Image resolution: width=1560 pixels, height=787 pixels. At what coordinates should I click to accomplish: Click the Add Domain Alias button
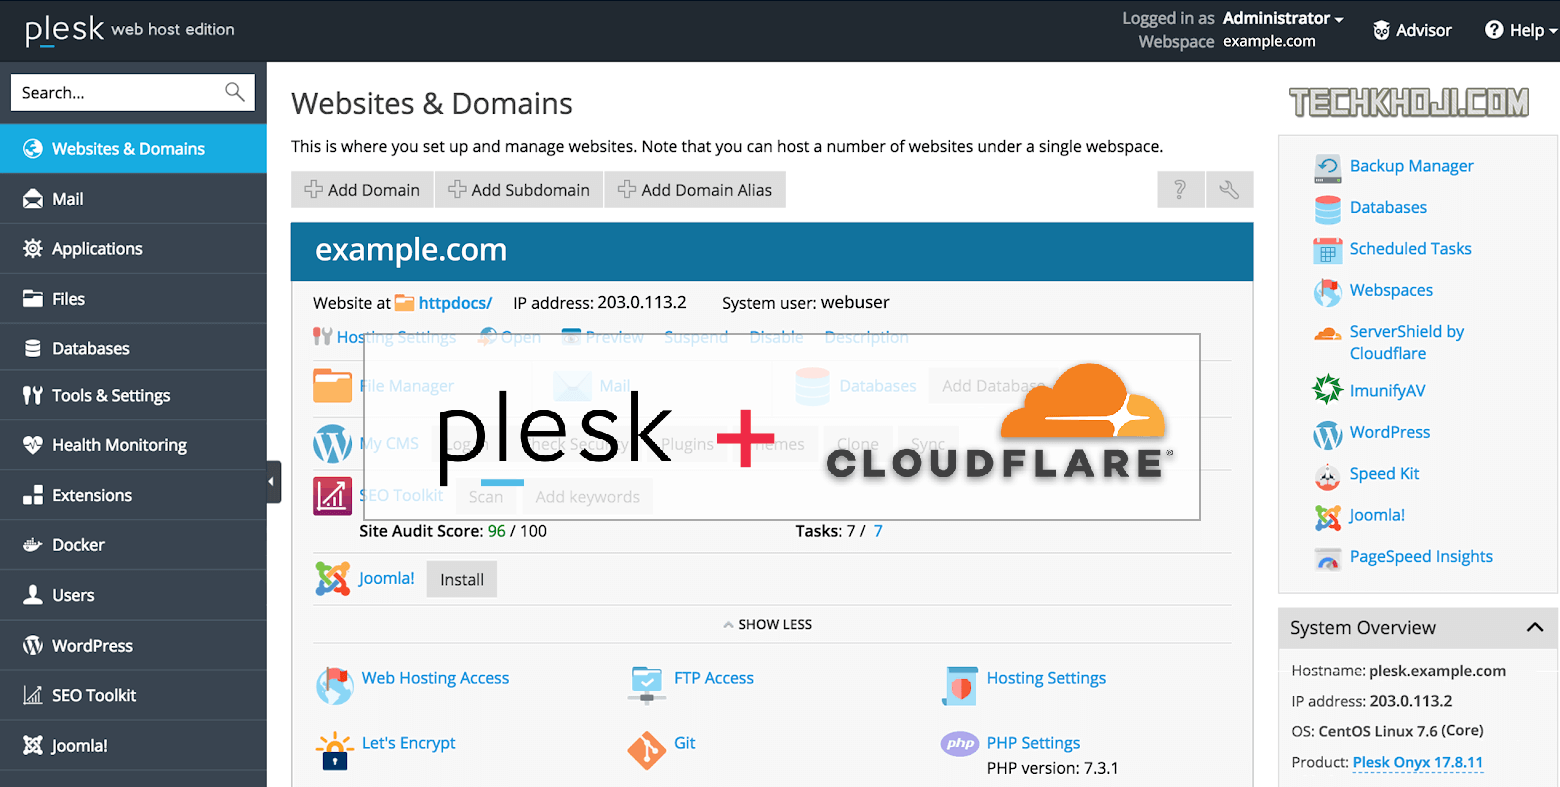[x=695, y=189]
